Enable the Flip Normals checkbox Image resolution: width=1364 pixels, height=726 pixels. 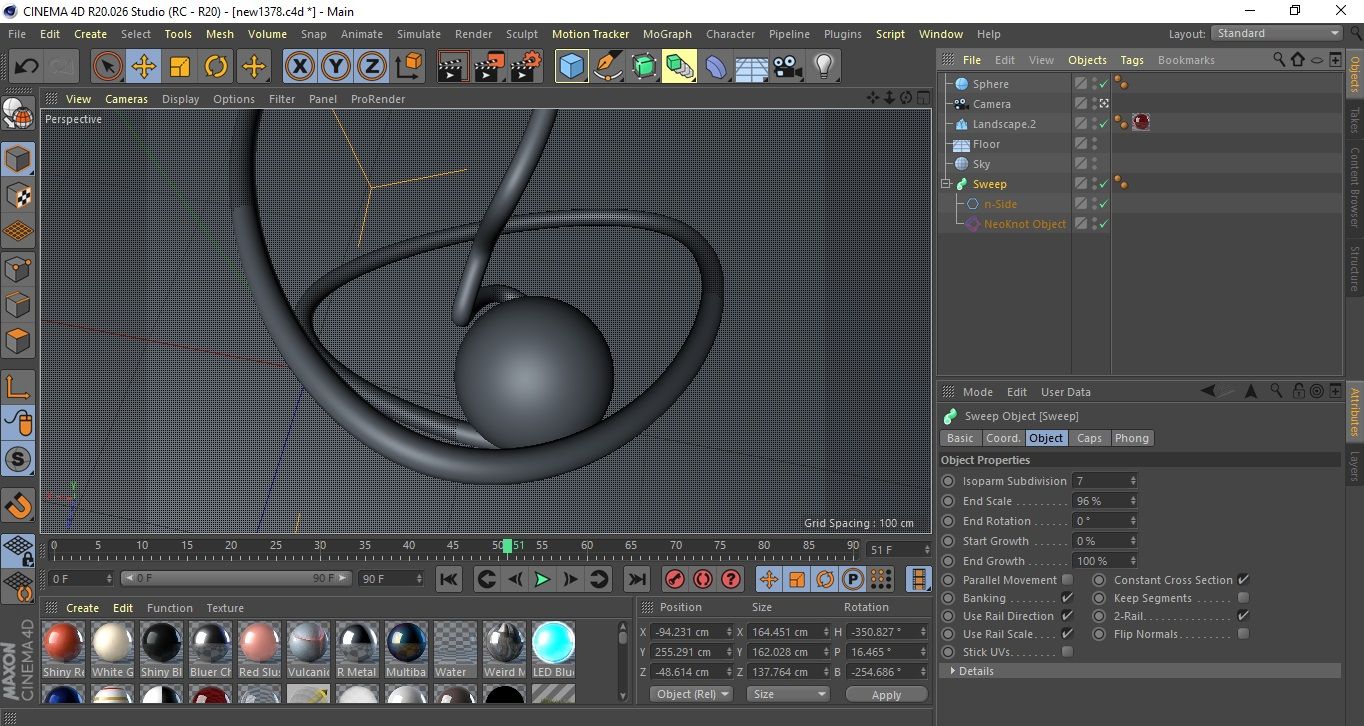pos(1243,634)
